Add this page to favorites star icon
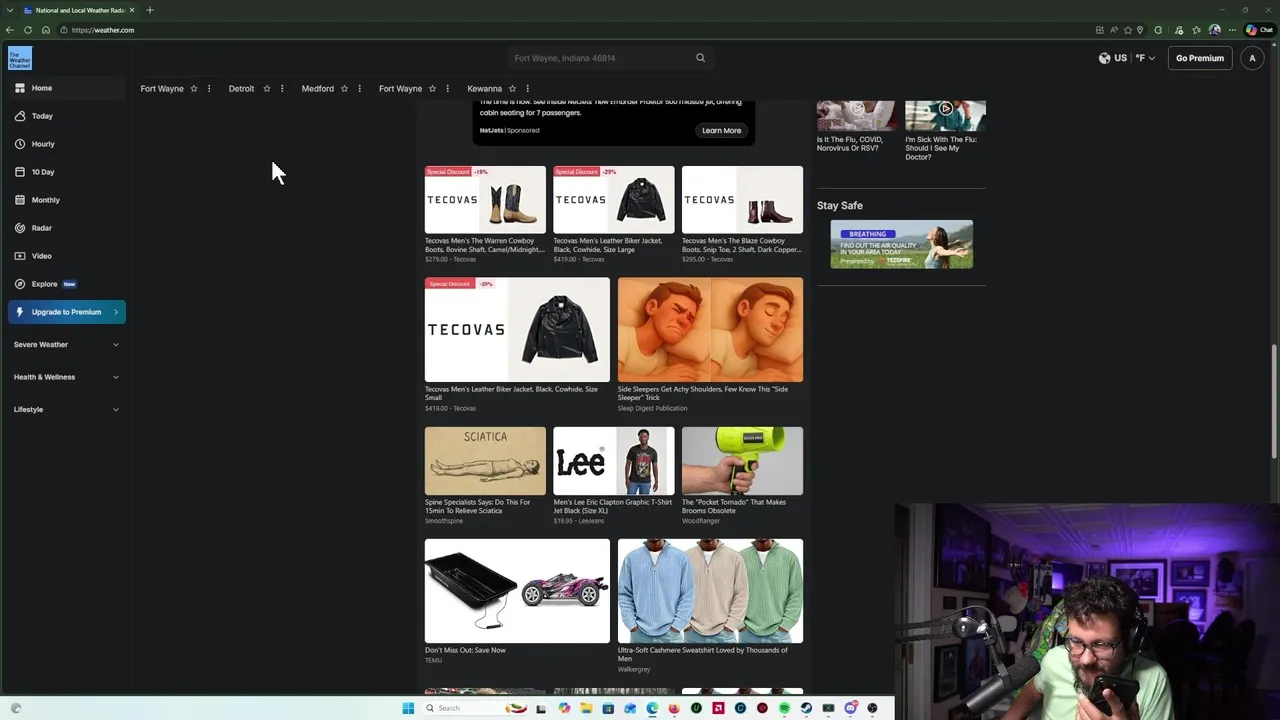1280x720 pixels. point(1128,30)
